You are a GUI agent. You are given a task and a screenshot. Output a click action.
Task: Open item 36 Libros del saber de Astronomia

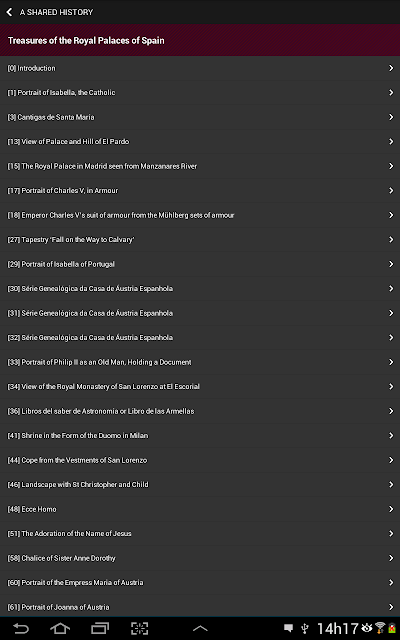click(x=200, y=411)
